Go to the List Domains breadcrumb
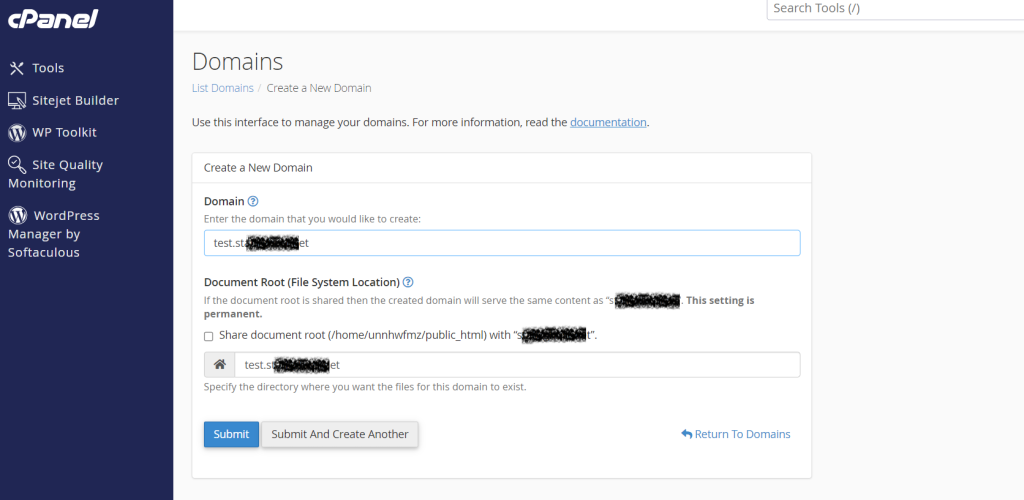 point(222,88)
